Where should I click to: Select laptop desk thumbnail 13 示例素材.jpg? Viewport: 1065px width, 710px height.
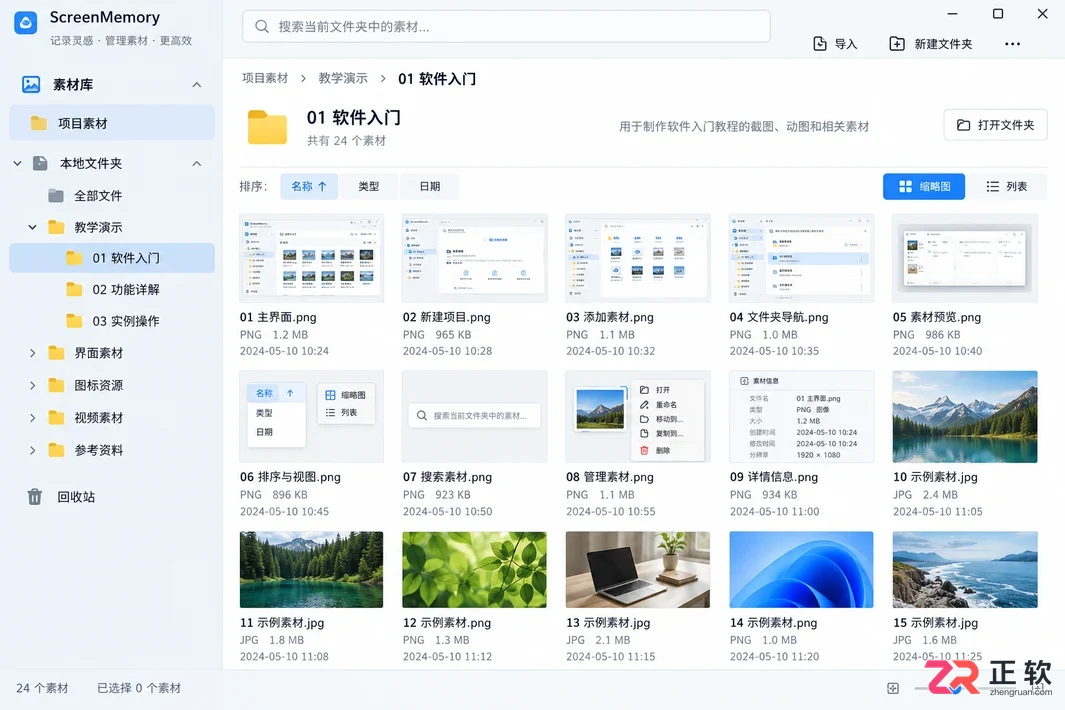tap(638, 569)
